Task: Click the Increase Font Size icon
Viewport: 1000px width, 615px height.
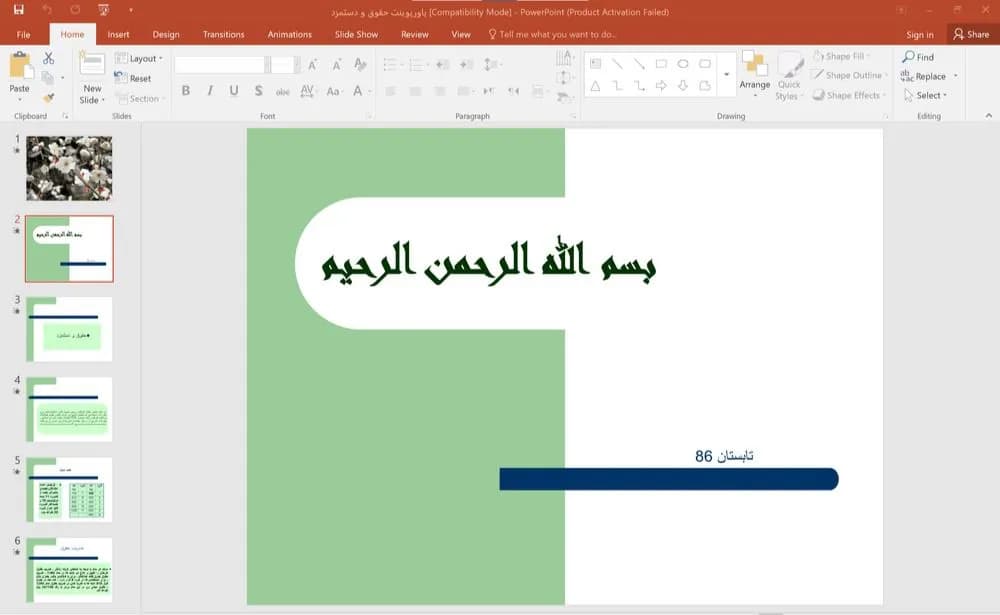Action: pyautogui.click(x=312, y=64)
